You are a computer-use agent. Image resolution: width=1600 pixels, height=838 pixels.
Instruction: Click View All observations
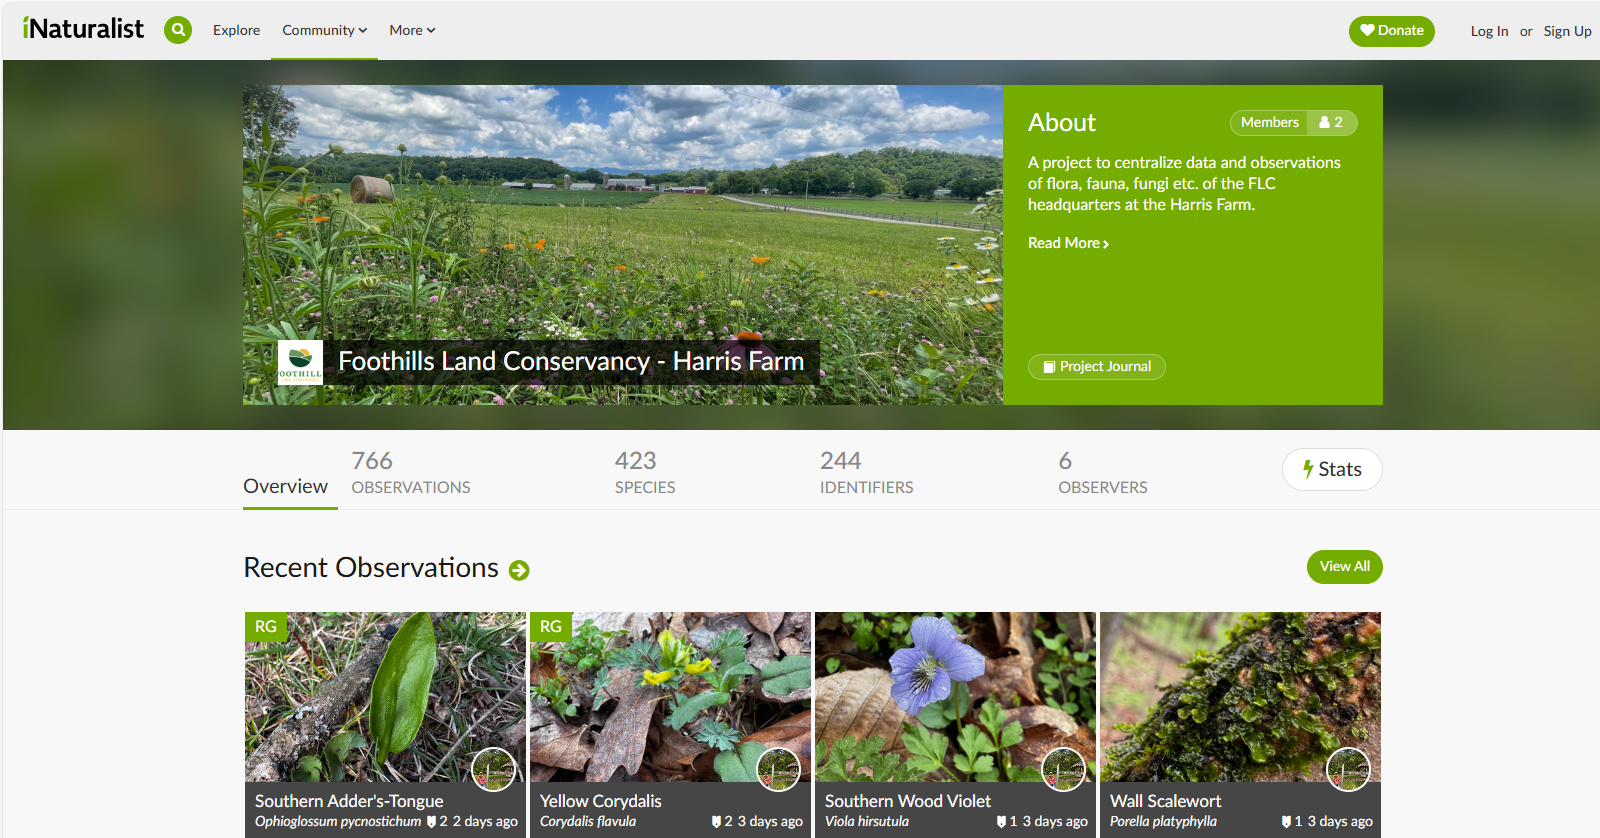(1344, 566)
